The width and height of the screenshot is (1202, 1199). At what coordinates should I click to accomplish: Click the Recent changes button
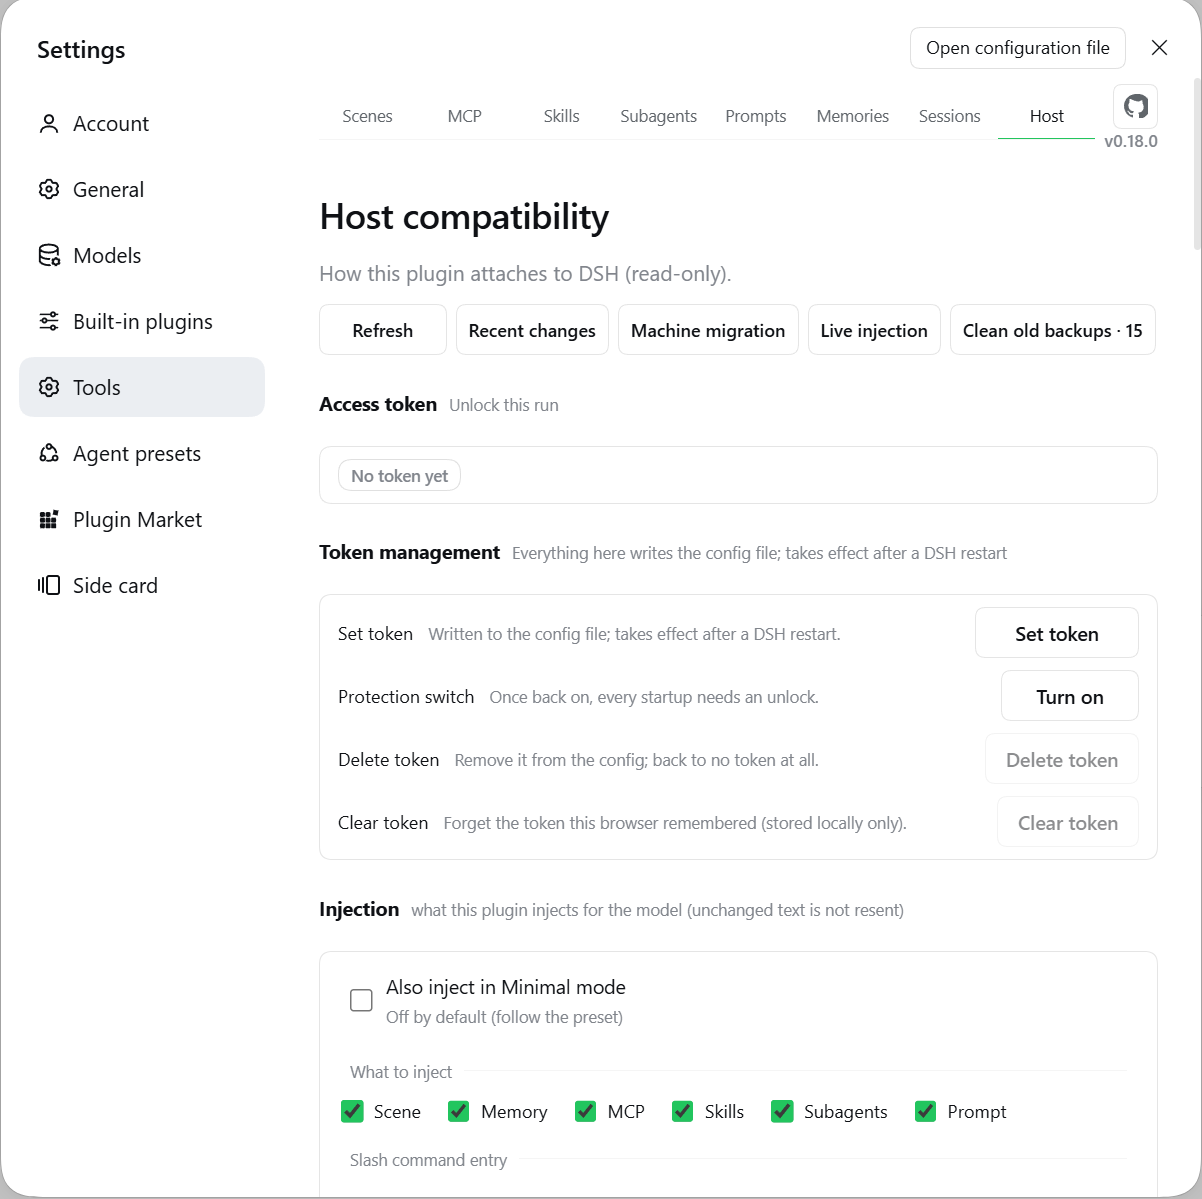(532, 330)
